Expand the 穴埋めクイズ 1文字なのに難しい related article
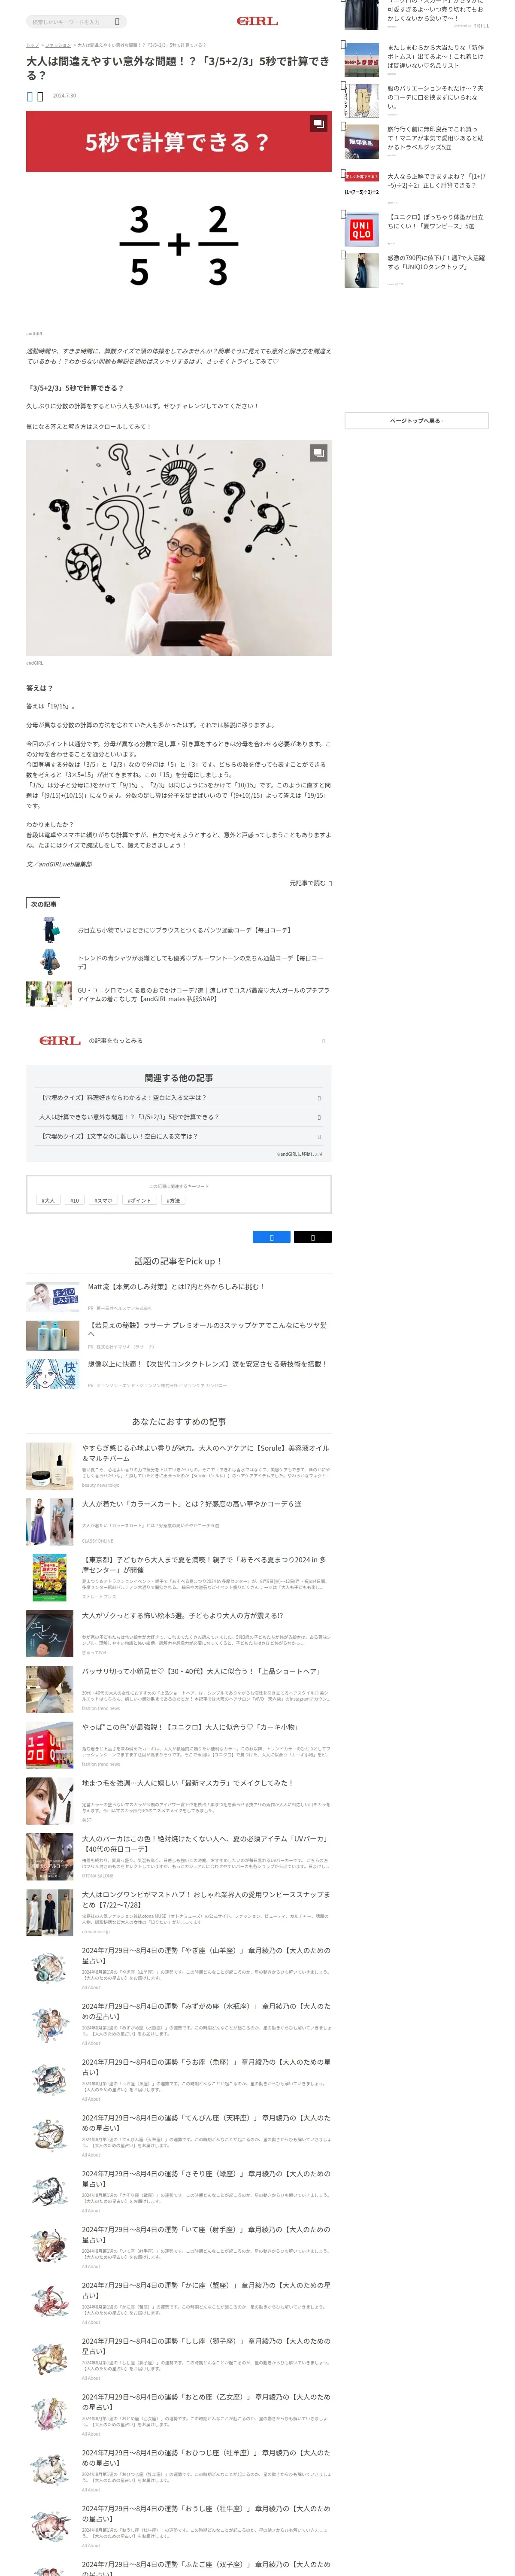The width and height of the screenshot is (515, 2576). (x=179, y=1136)
